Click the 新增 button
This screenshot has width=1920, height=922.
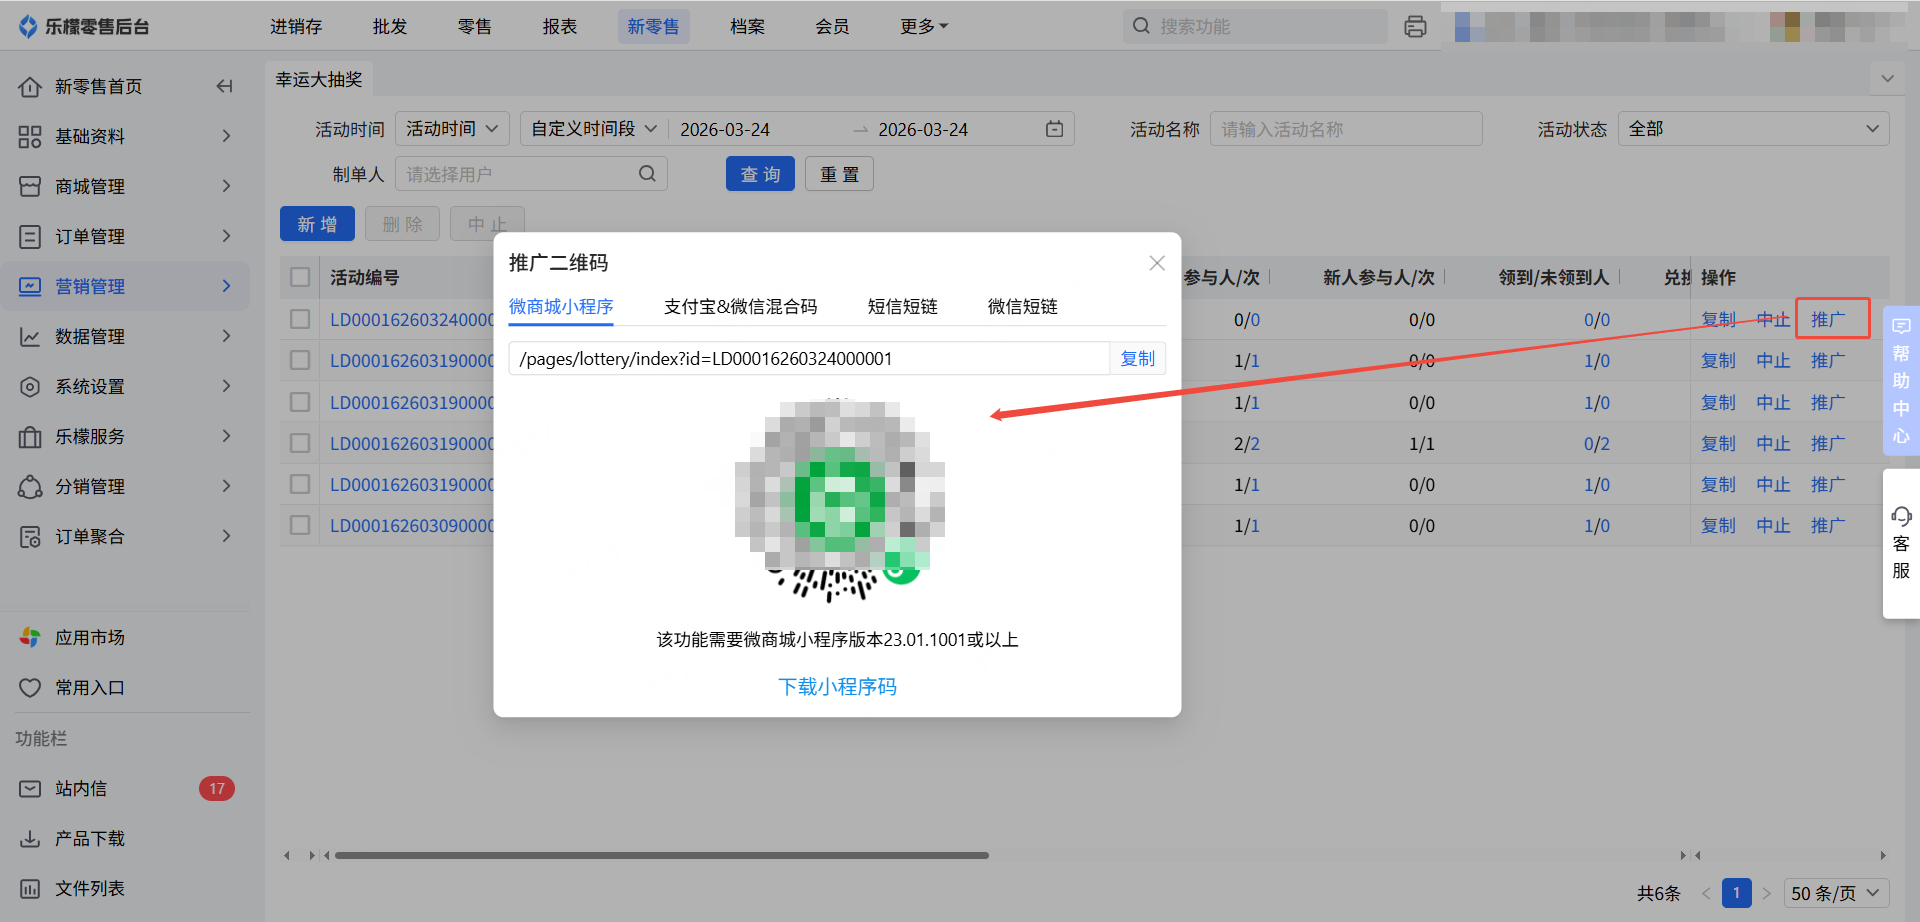(317, 224)
